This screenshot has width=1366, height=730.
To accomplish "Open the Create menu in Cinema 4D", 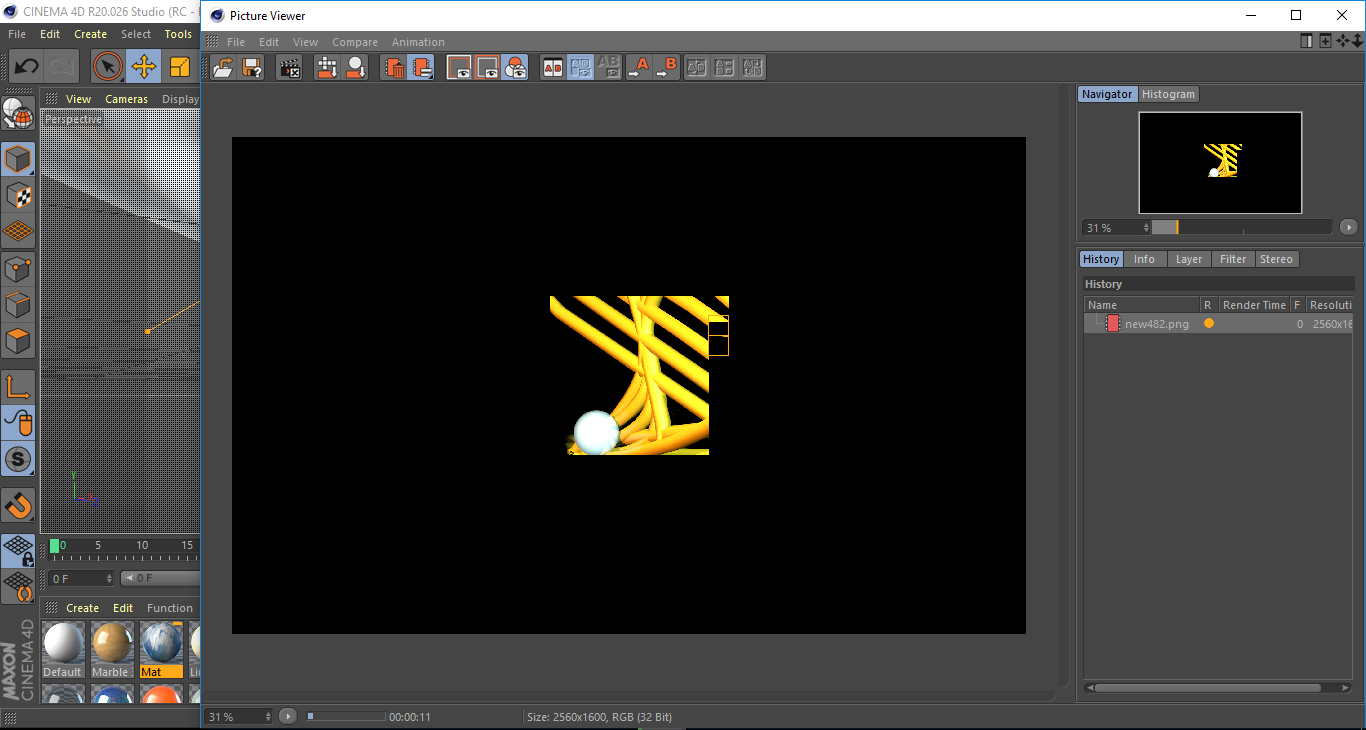I will click(90, 34).
